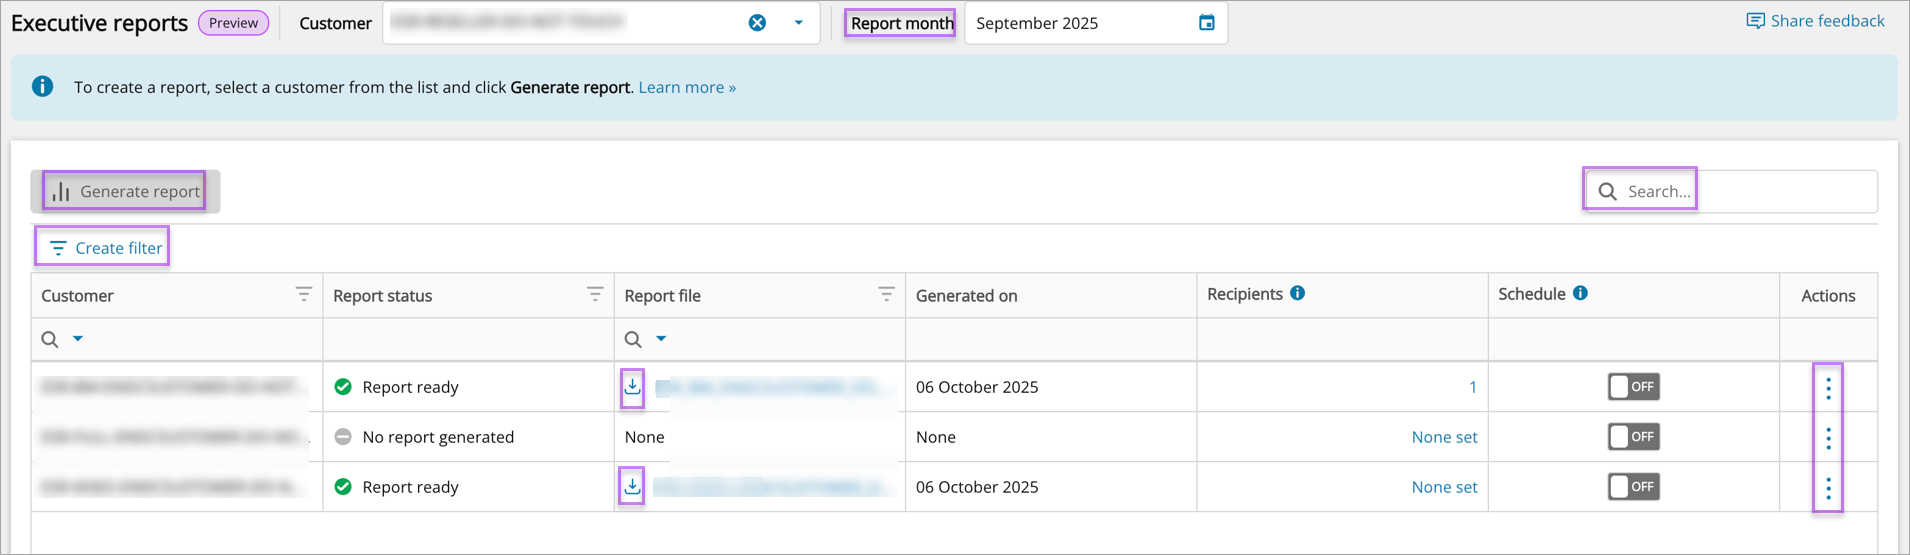
Task: Download the first row's report file
Action: pyautogui.click(x=632, y=387)
